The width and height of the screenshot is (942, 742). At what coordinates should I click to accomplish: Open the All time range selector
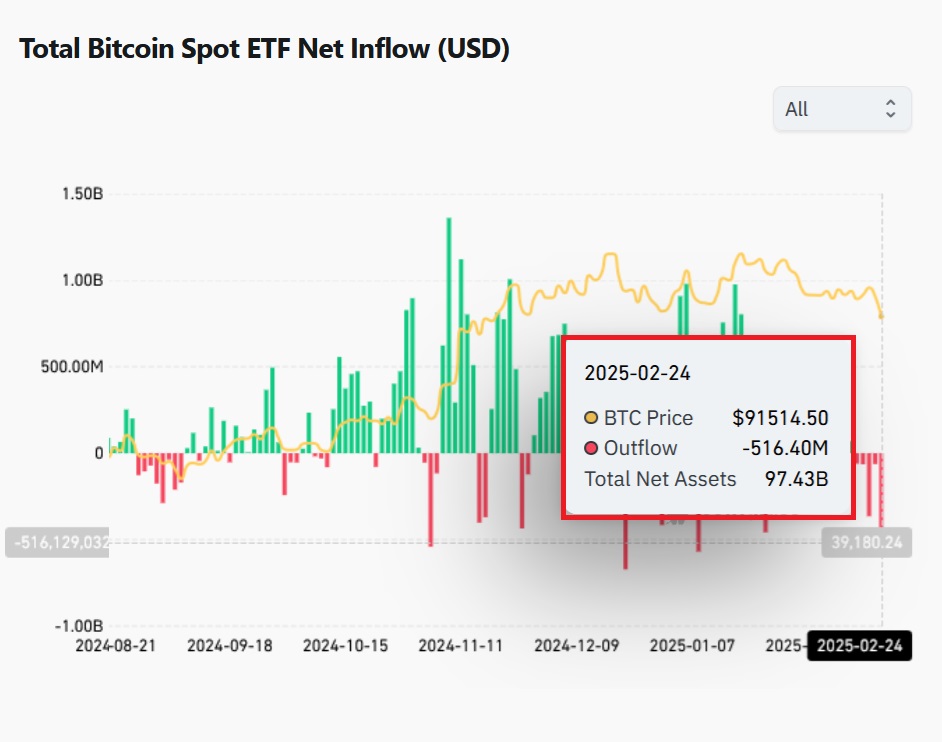[x=841, y=108]
